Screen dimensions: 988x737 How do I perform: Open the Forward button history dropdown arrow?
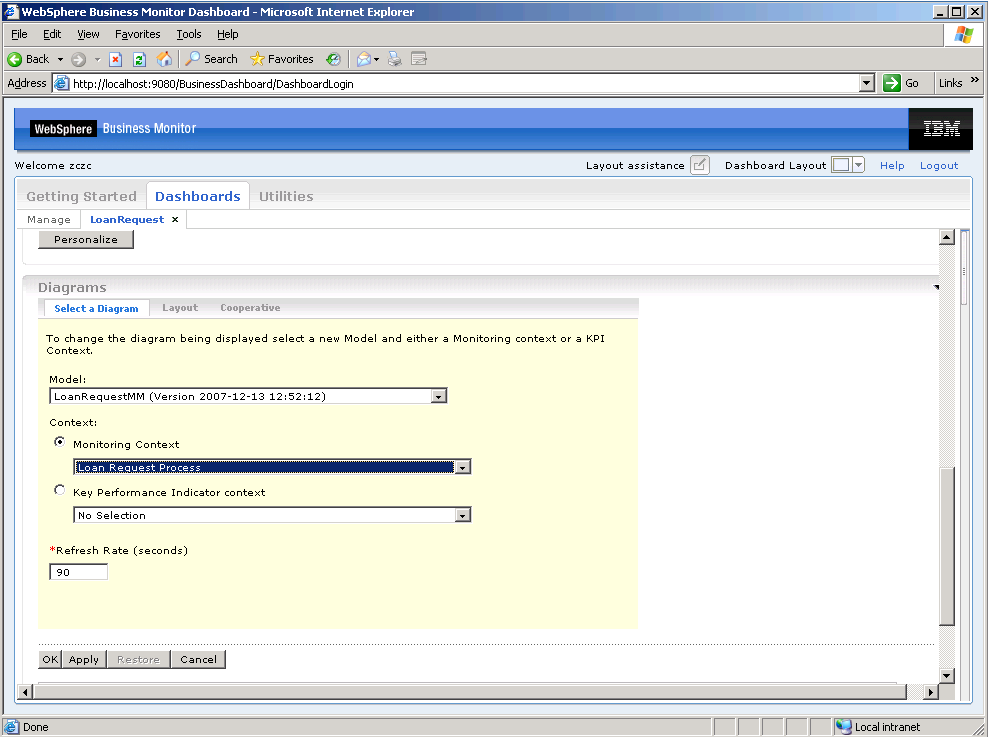tap(97, 59)
